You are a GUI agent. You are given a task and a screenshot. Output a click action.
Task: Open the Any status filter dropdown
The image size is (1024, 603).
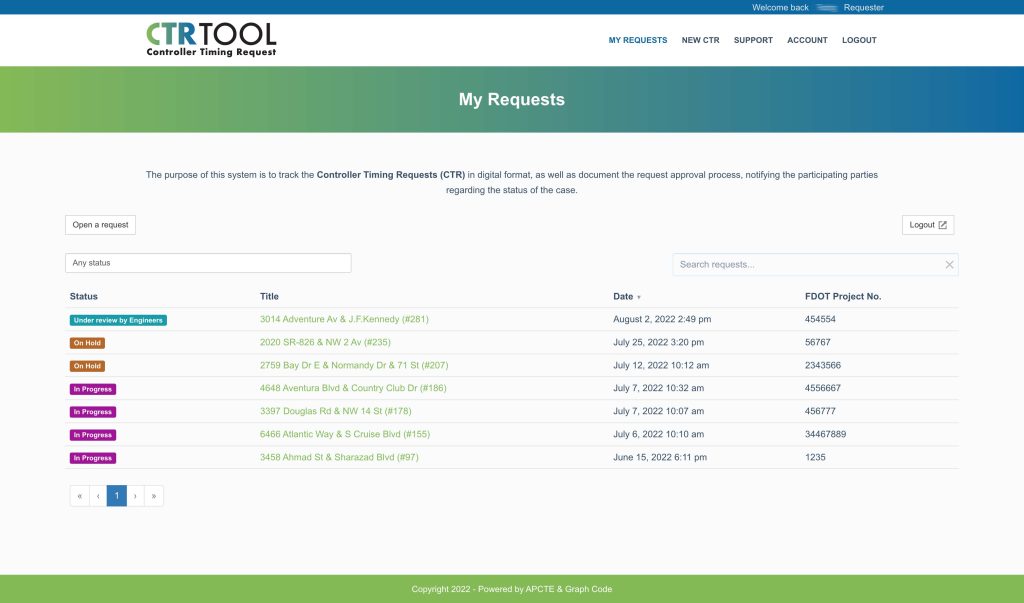[208, 262]
